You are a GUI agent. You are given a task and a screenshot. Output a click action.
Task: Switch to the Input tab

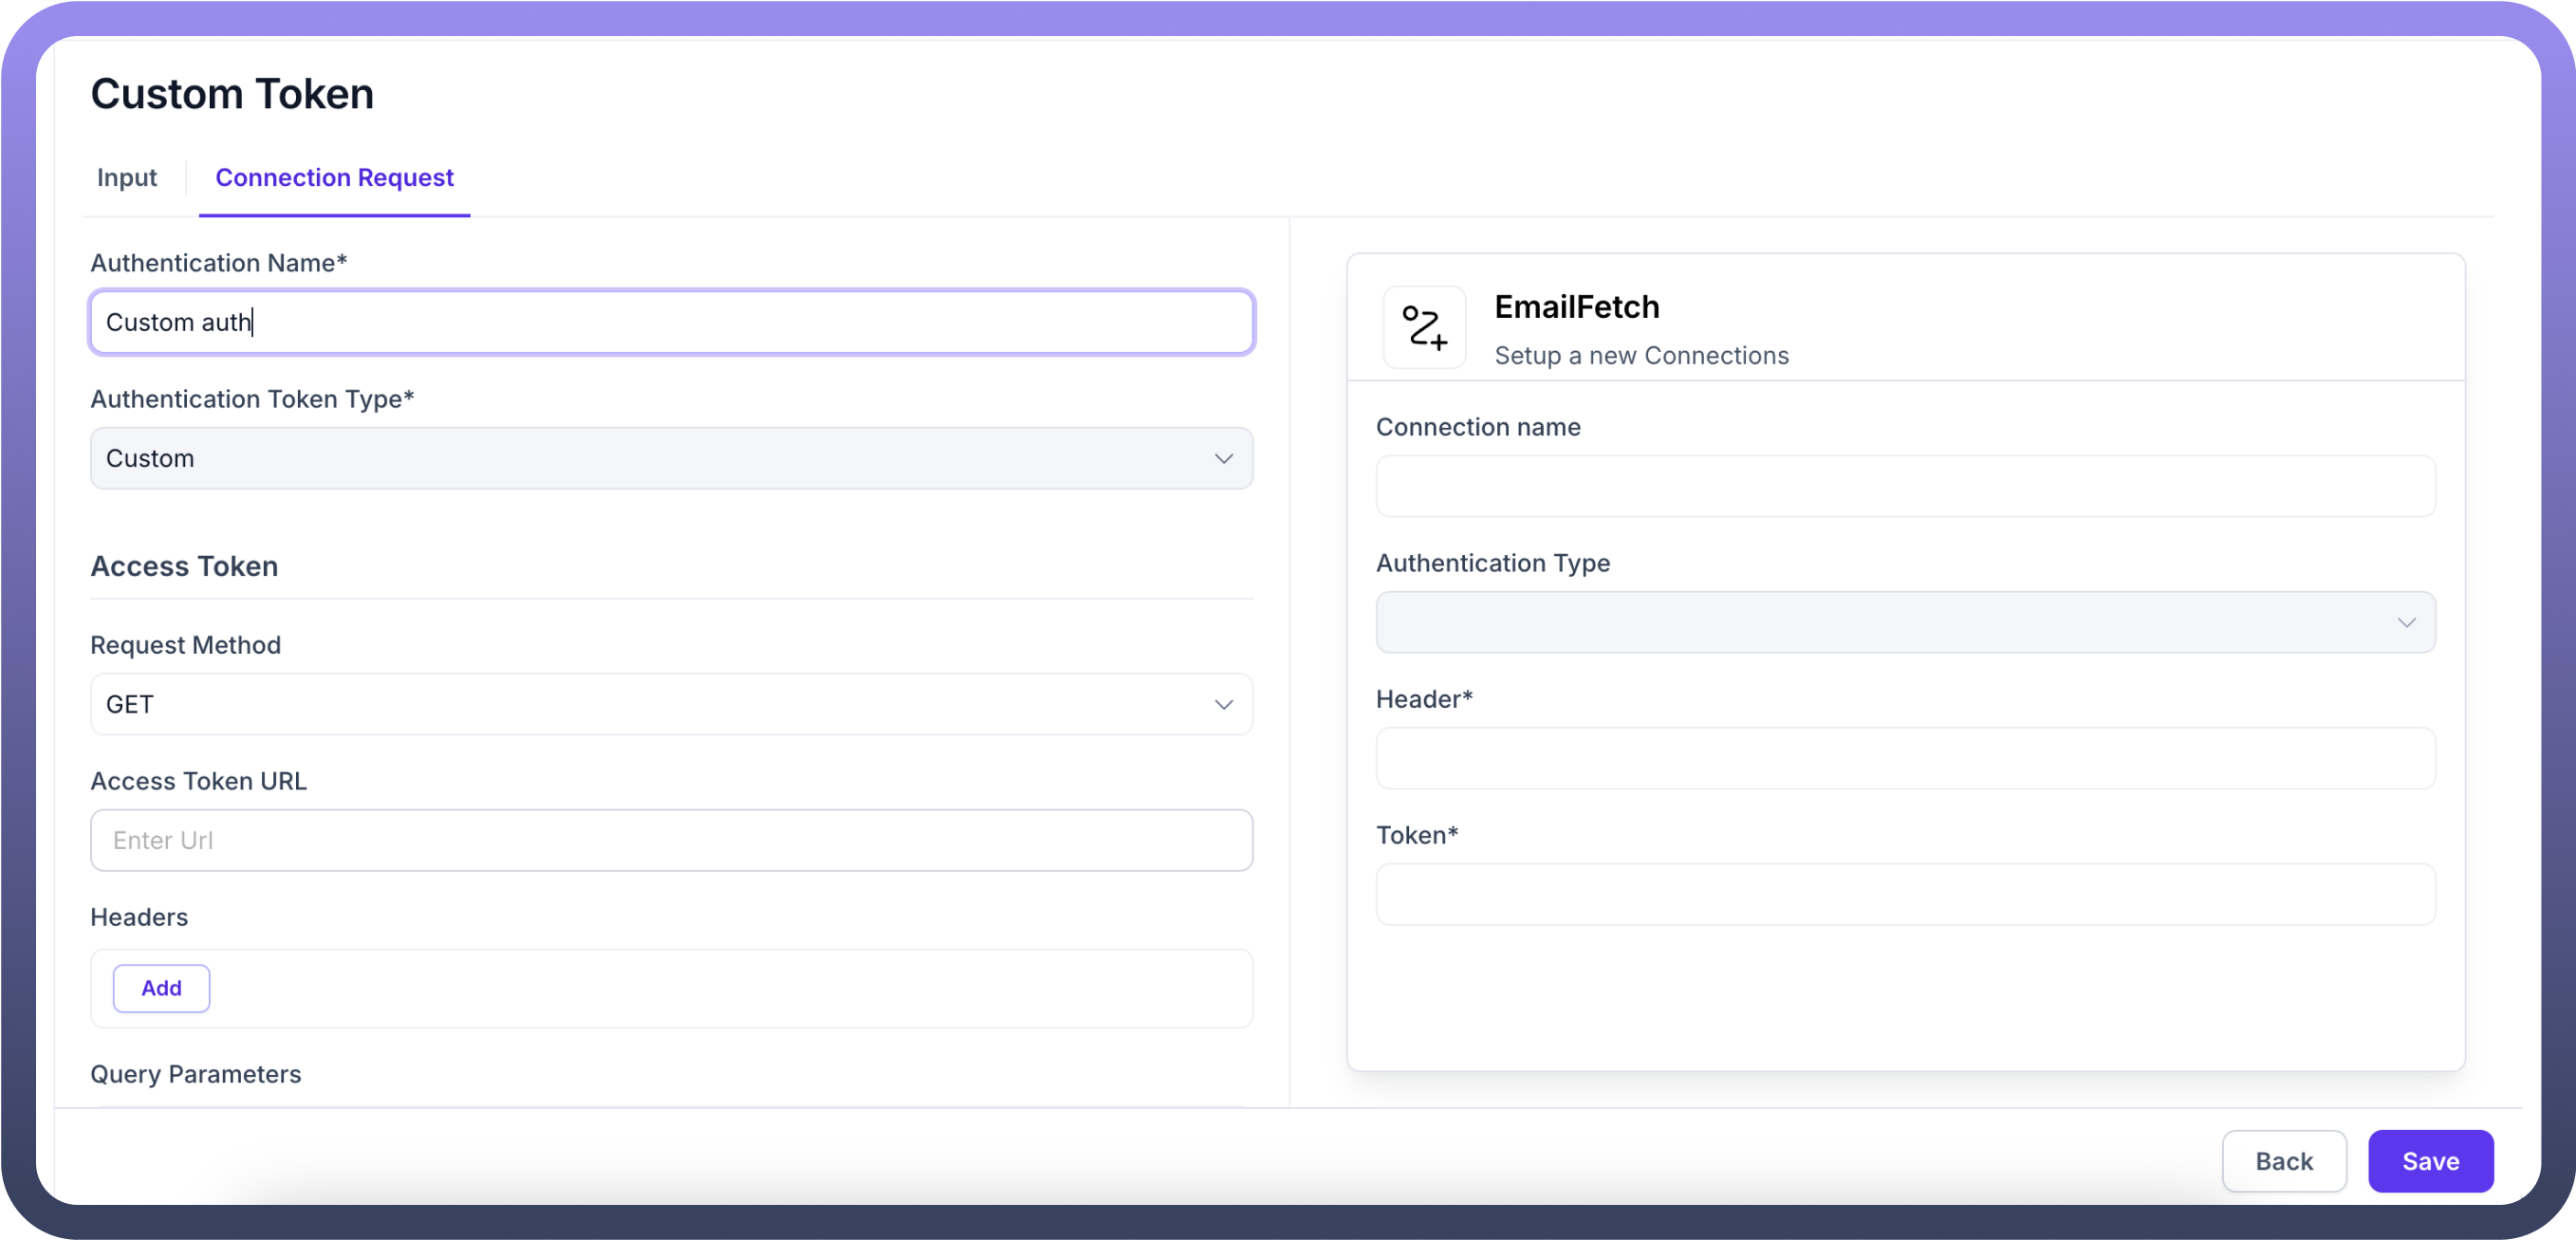tap(127, 177)
